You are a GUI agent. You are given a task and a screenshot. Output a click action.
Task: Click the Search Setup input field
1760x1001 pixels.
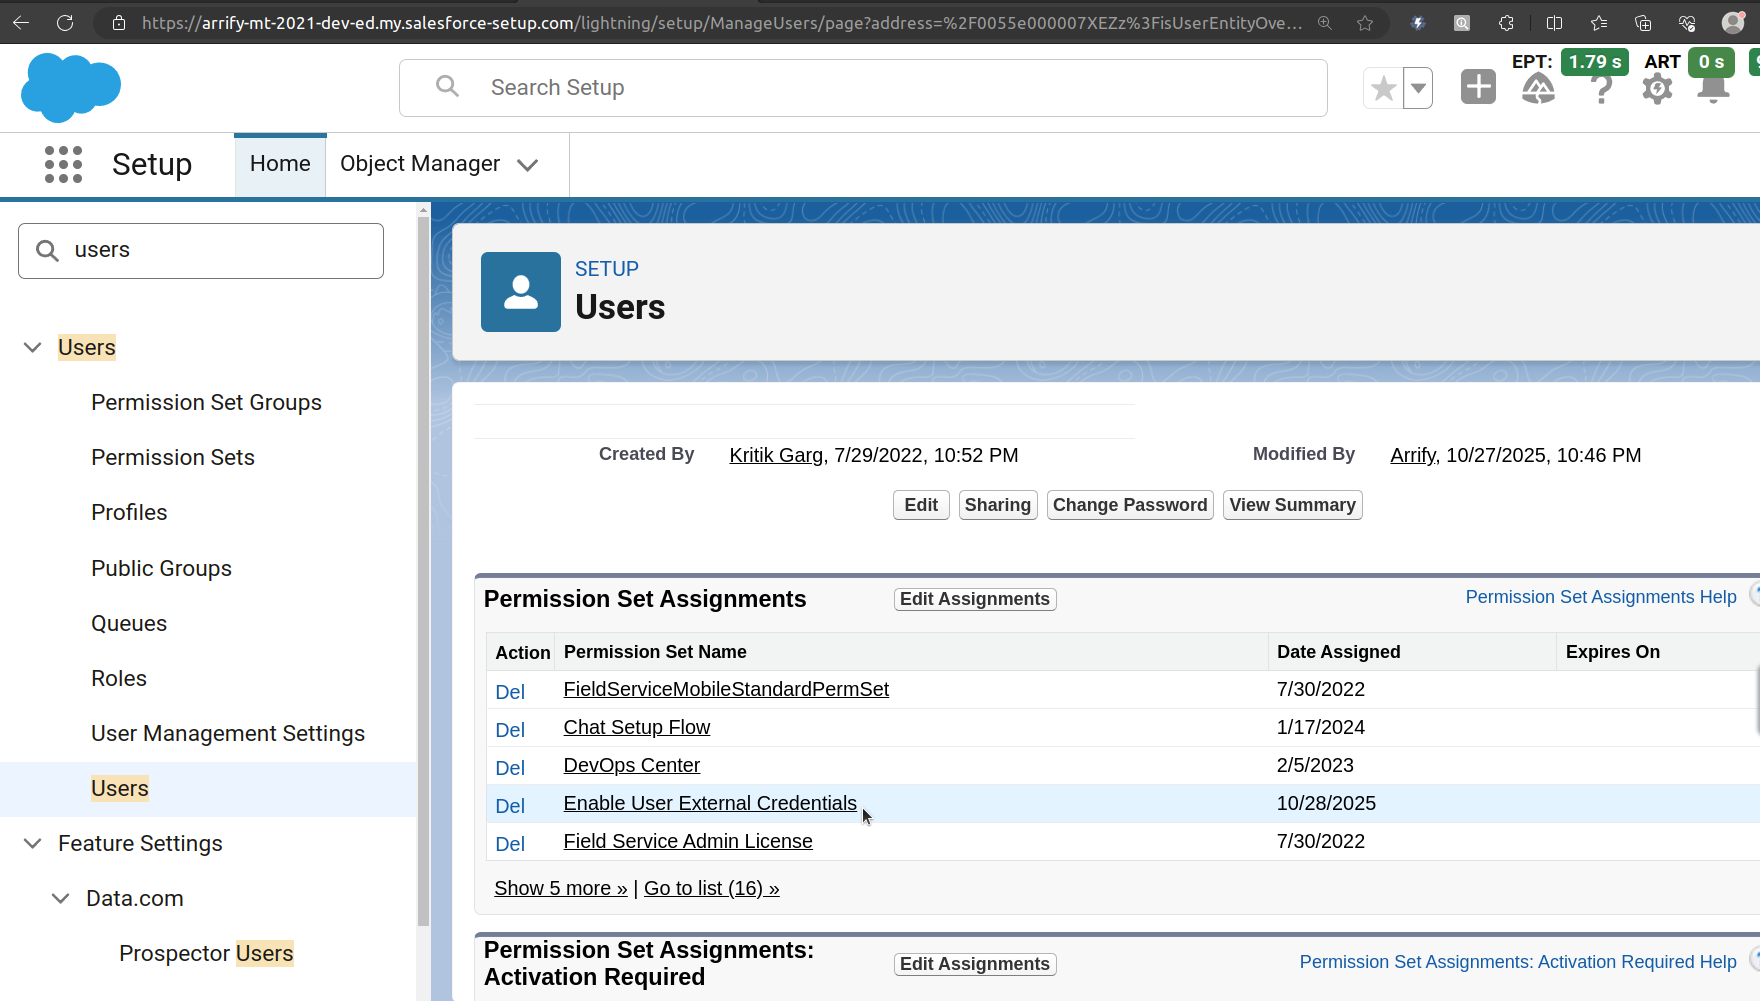860,87
